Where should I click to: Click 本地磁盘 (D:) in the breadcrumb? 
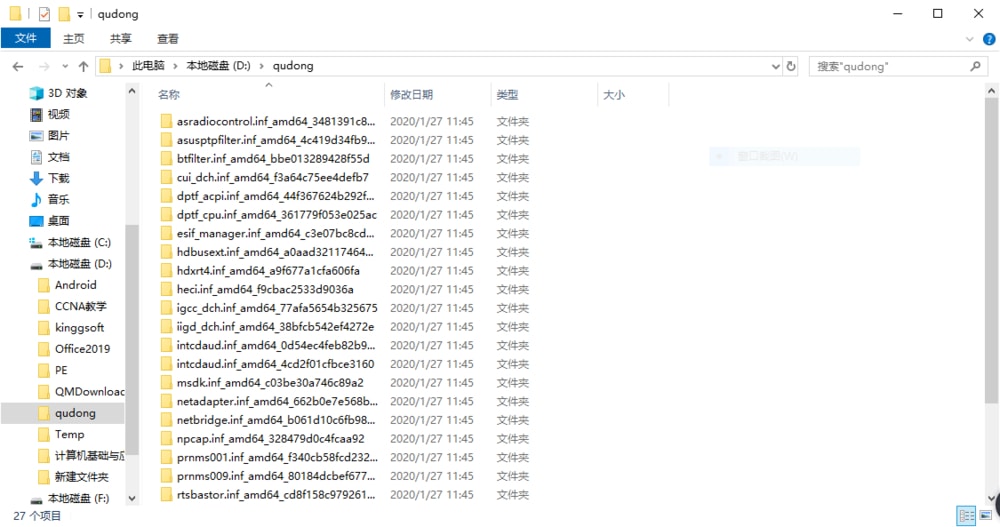218,66
